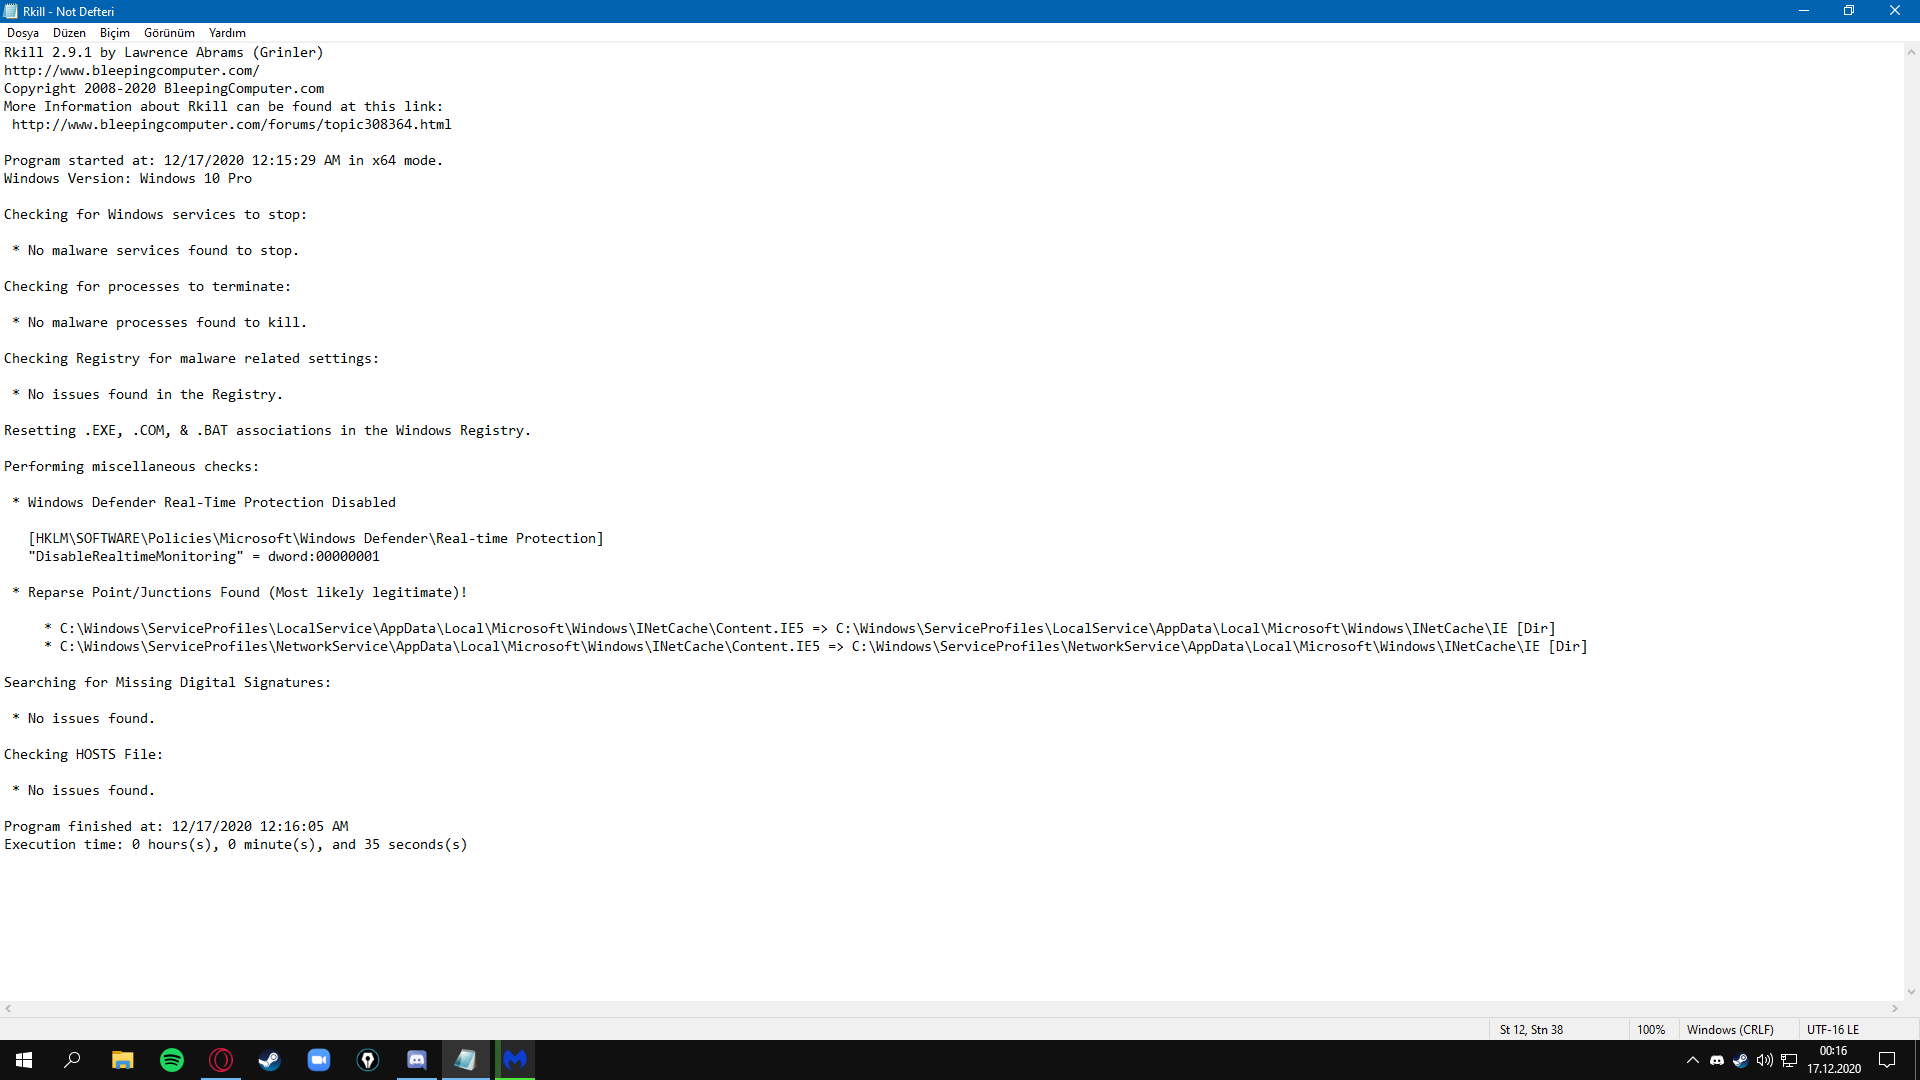Open the Düzen menu
Viewport: 1920px width, 1080px height.
pos(69,33)
